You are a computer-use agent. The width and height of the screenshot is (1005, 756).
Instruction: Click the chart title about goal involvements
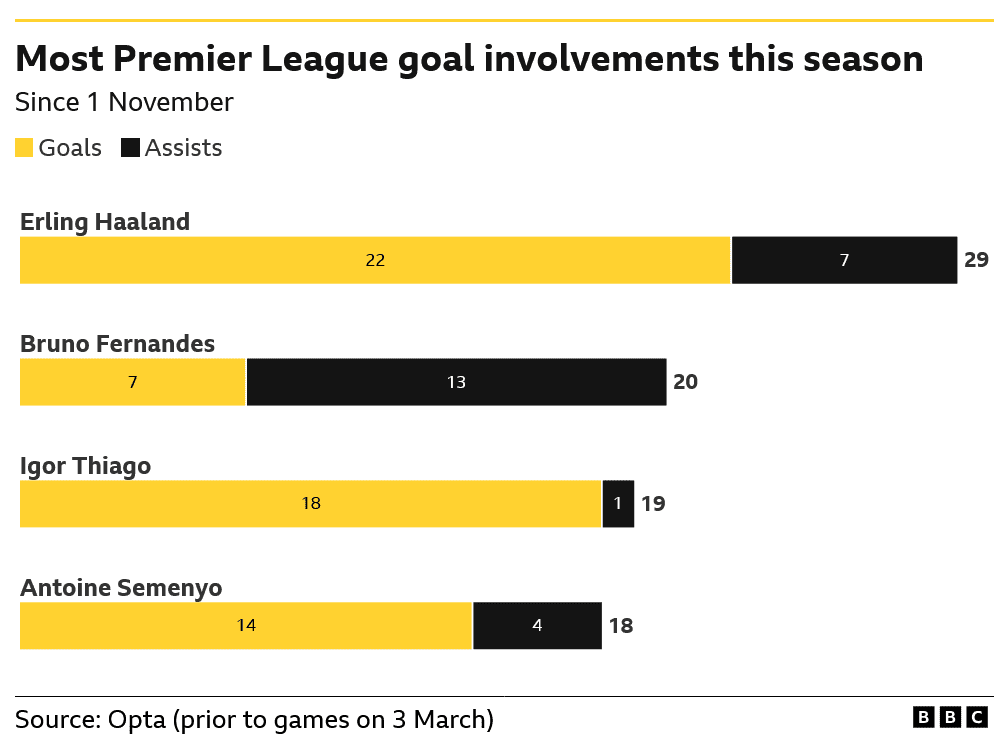pyautogui.click(x=469, y=60)
